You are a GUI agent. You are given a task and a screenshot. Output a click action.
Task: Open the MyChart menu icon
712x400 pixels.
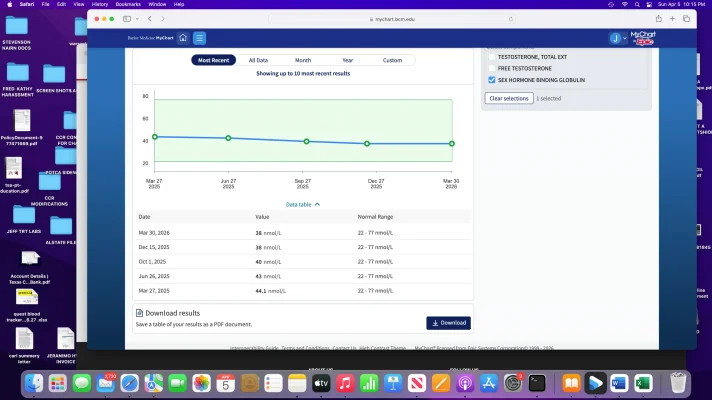coord(200,38)
